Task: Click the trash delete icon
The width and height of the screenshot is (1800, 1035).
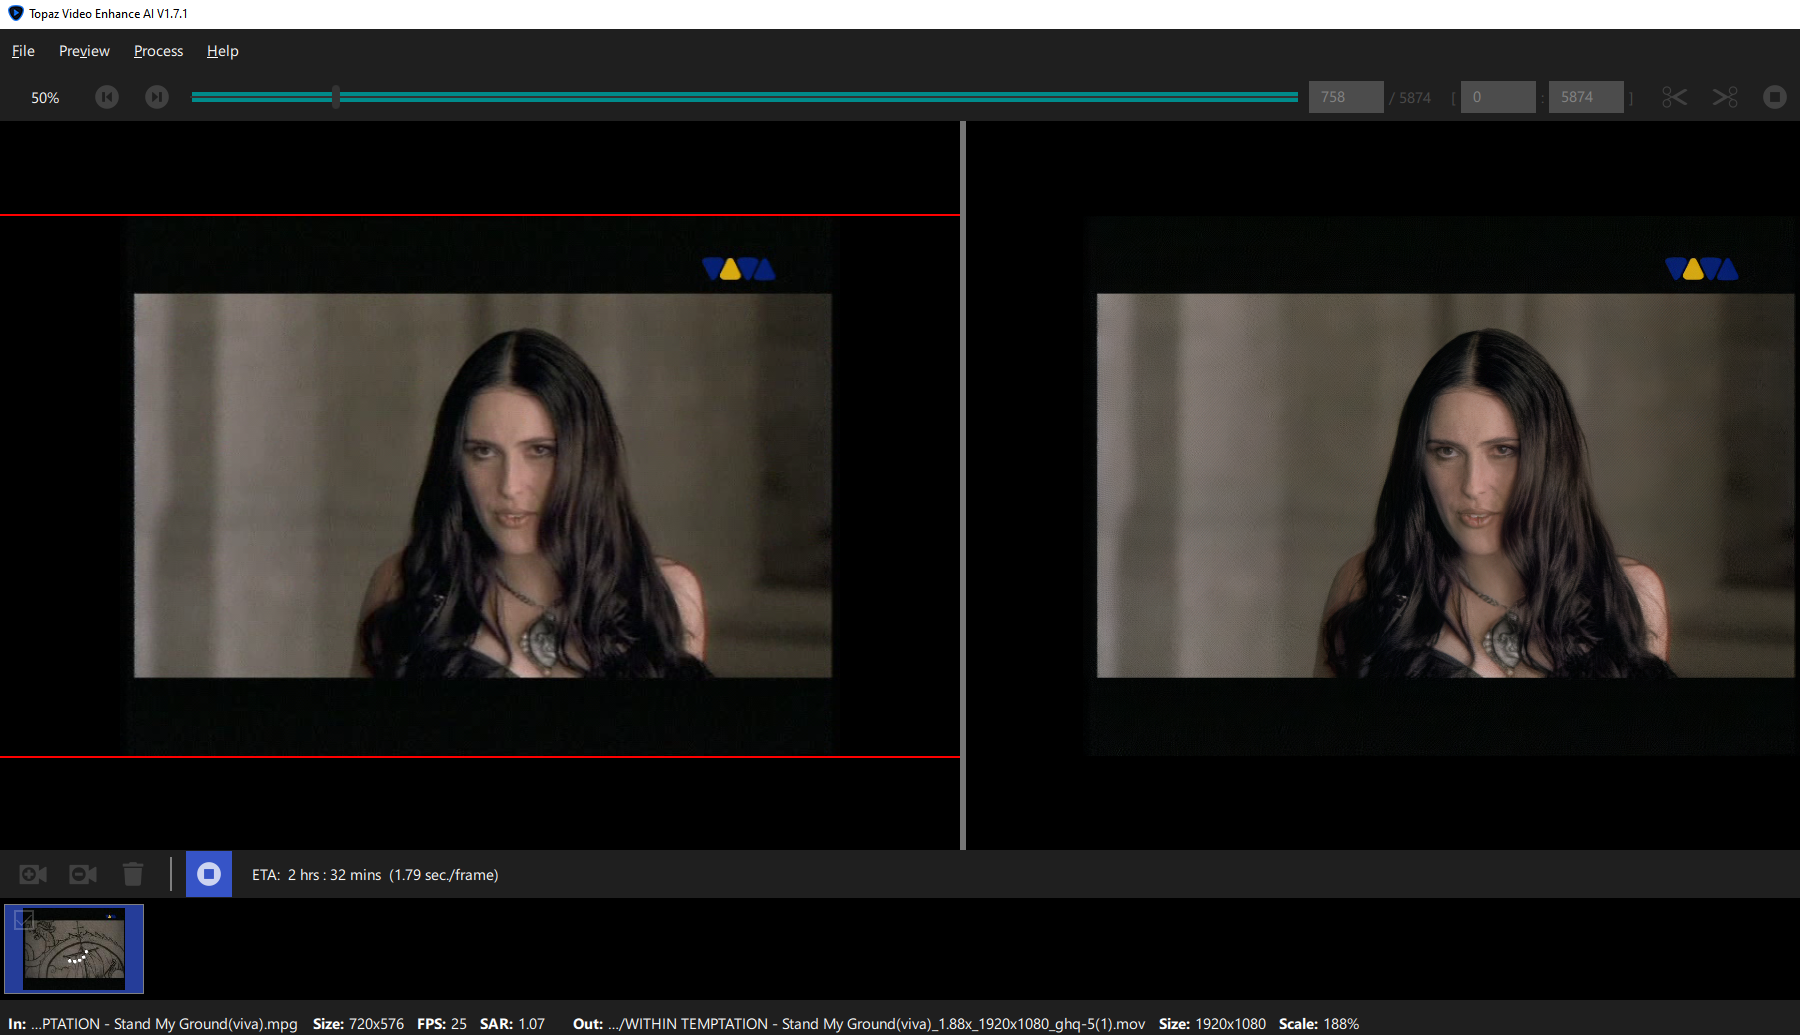Action: tap(133, 874)
